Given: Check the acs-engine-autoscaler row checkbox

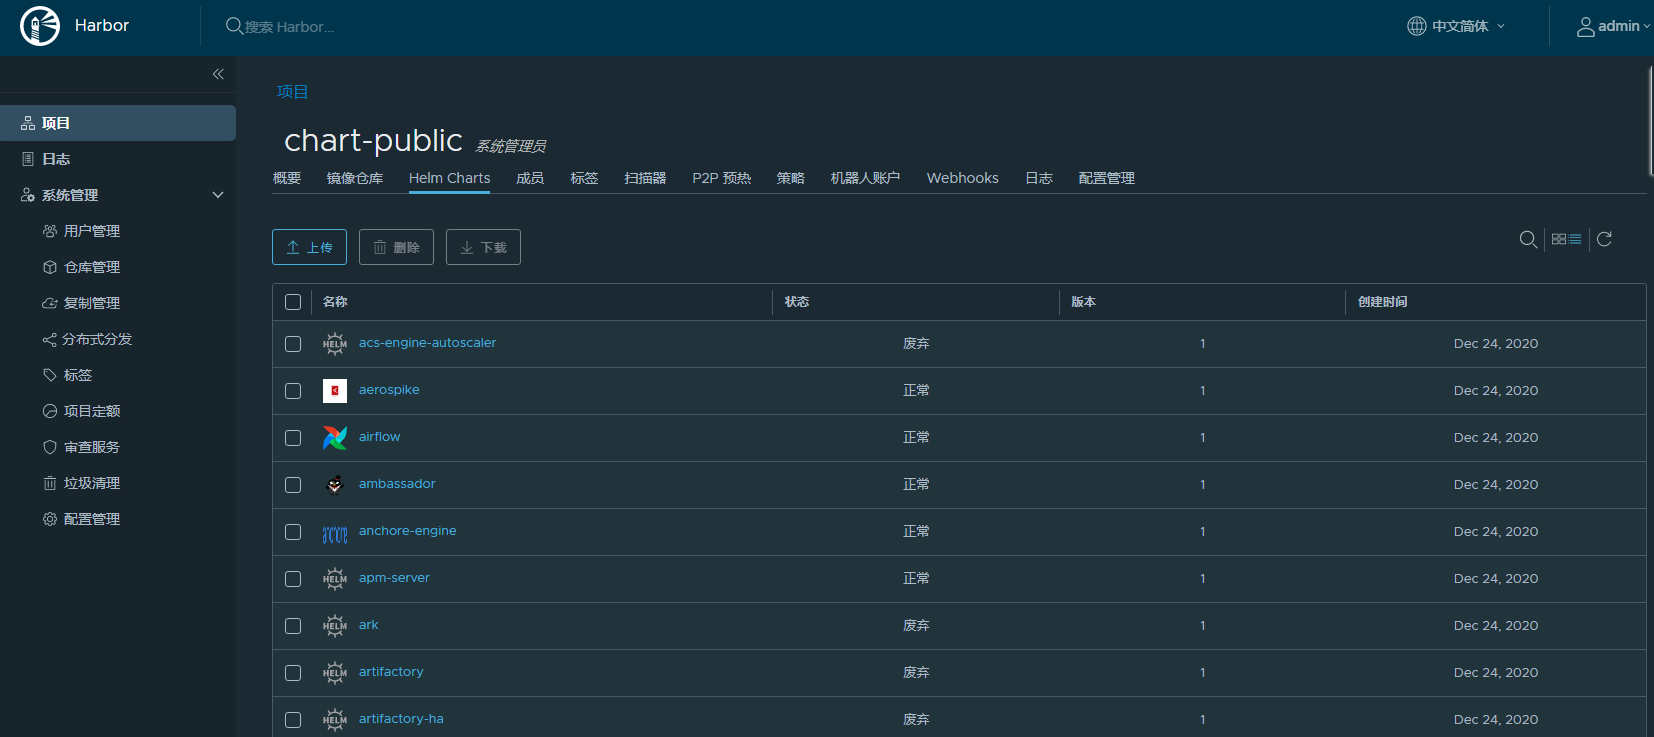Looking at the screenshot, I should [x=293, y=344].
